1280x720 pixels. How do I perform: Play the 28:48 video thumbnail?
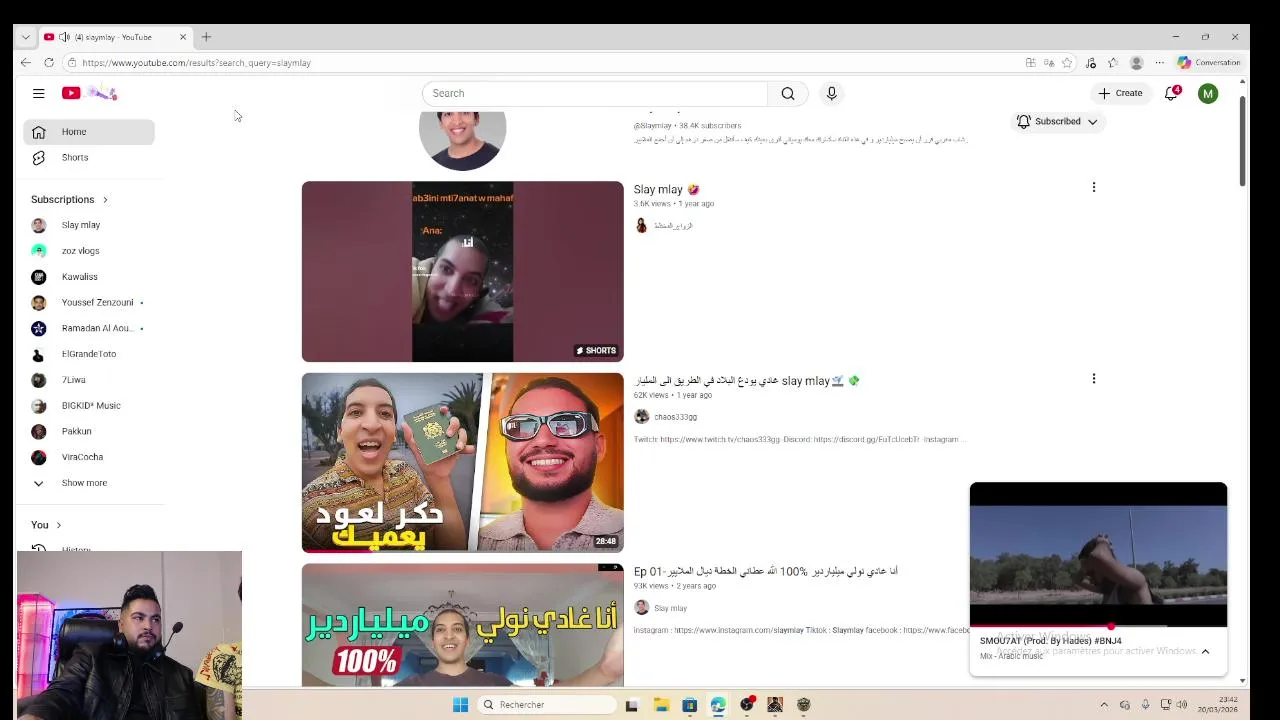click(x=462, y=462)
